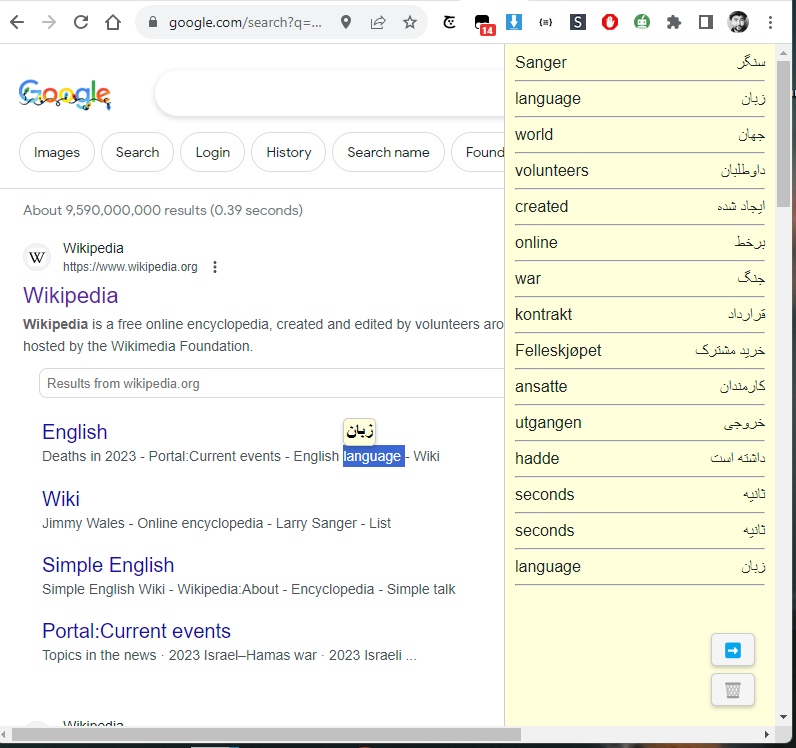Open extension with red 14 badge
Viewport: 796px width, 748px height.
click(483, 24)
